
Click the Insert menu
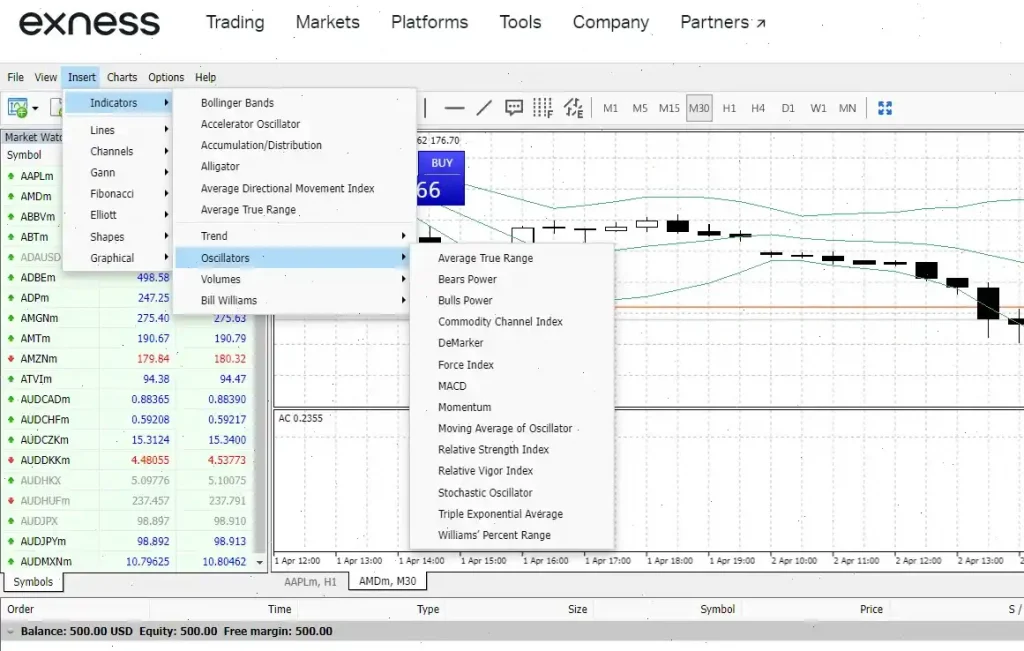click(82, 77)
